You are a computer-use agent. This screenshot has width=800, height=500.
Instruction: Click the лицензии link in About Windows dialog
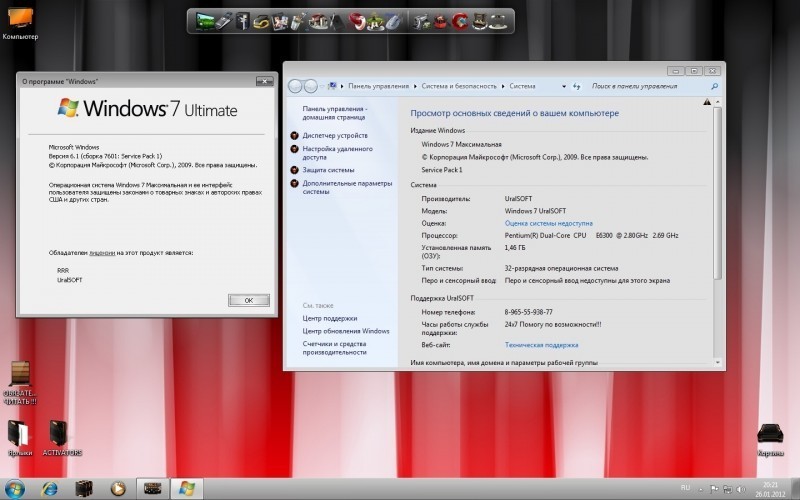(x=102, y=253)
